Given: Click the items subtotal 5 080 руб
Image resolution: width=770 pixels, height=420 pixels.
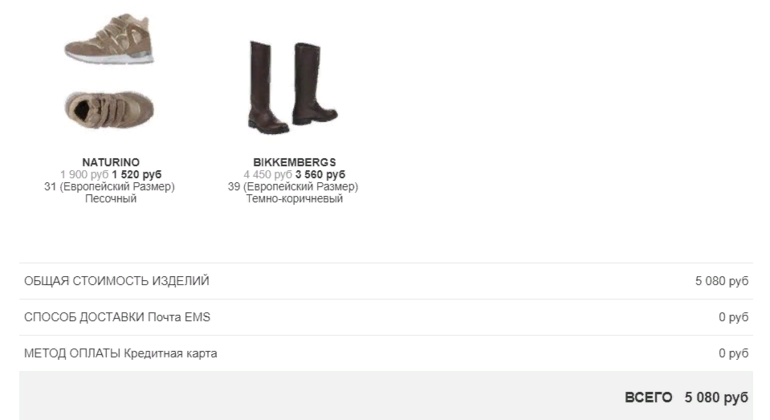Looking at the screenshot, I should tap(721, 281).
